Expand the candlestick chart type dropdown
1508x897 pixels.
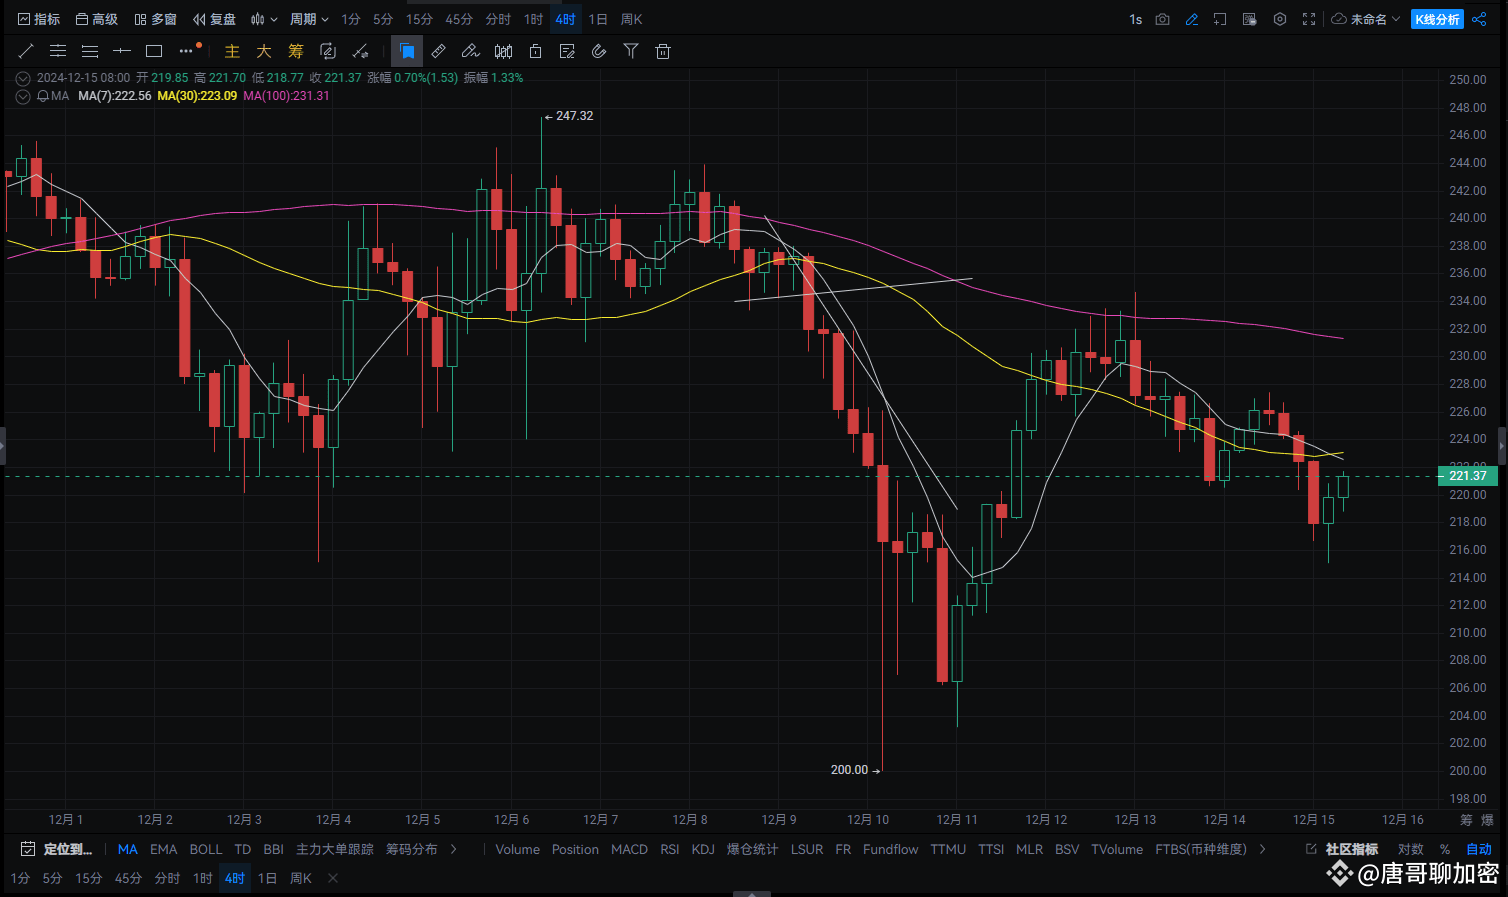tap(264, 19)
